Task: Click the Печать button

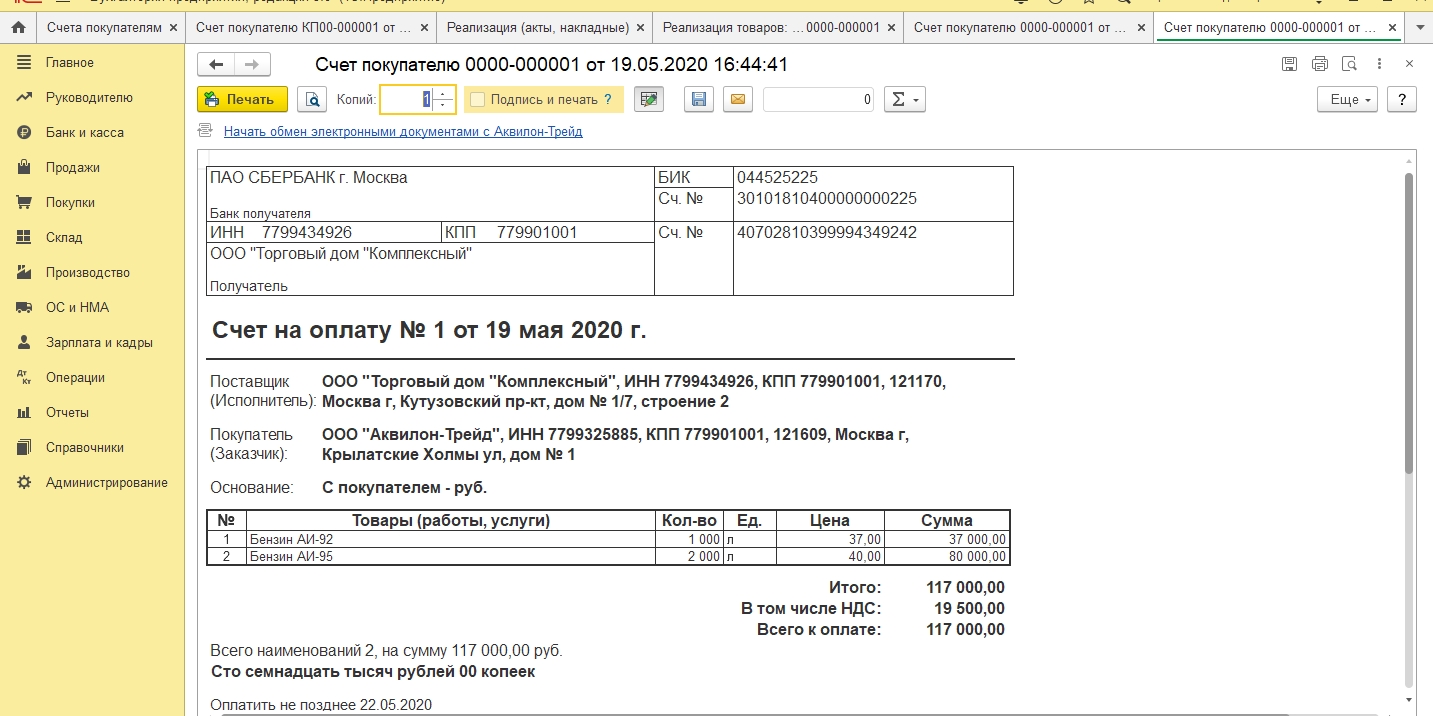Action: pos(242,100)
